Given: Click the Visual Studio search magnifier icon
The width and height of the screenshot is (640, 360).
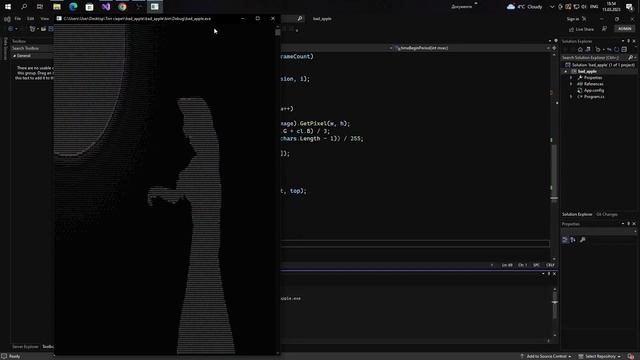Looking at the screenshot, I should (x=300, y=18).
